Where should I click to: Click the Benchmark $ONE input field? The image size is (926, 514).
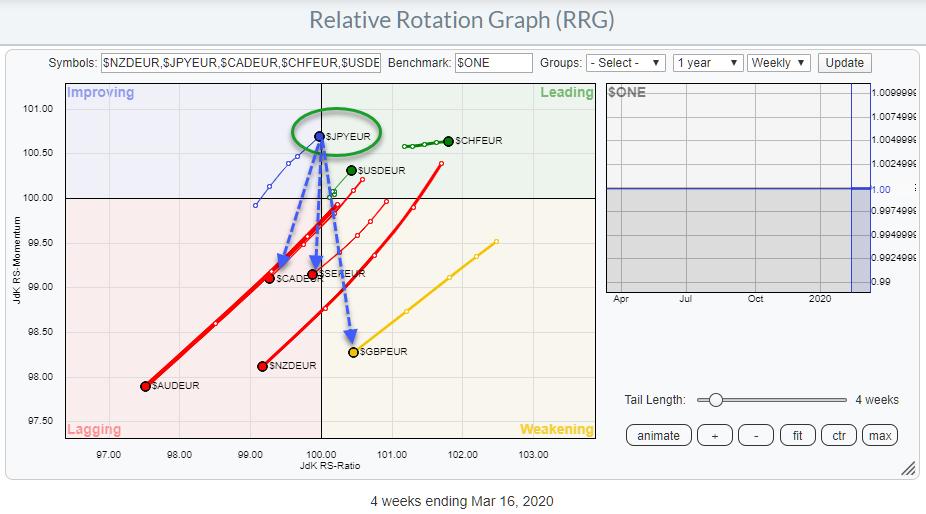[493, 63]
